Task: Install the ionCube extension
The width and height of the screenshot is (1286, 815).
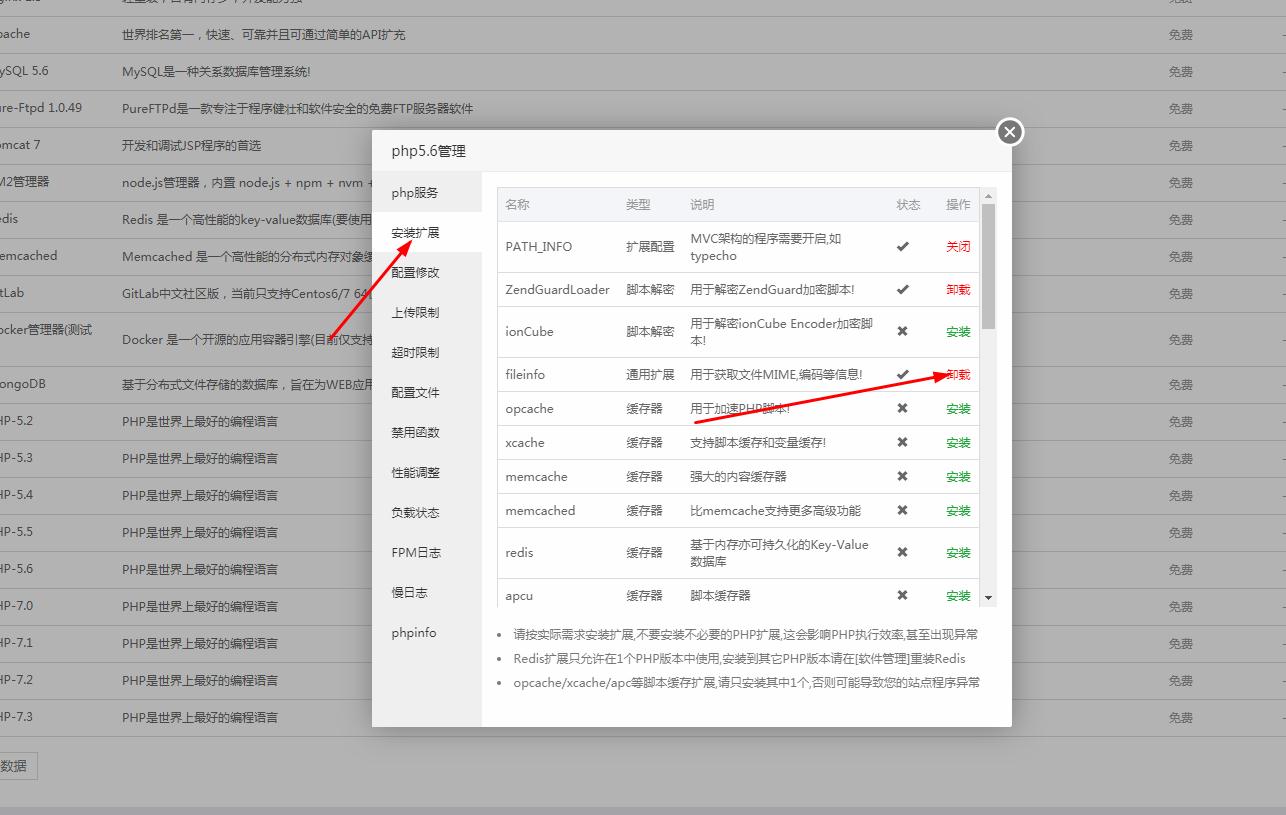Action: click(958, 332)
